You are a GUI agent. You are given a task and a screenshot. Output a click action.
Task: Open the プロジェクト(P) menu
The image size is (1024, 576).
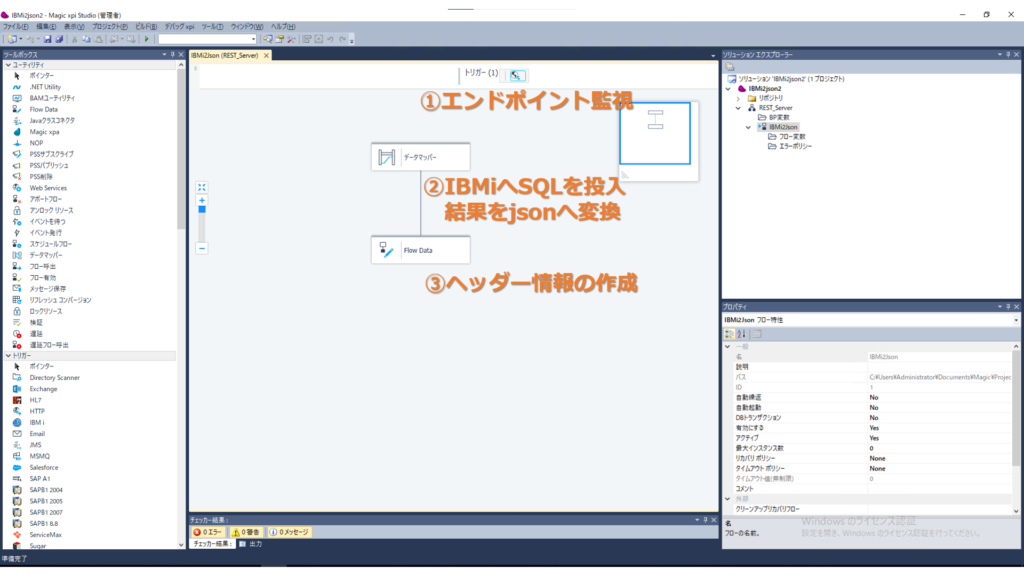pos(110,27)
